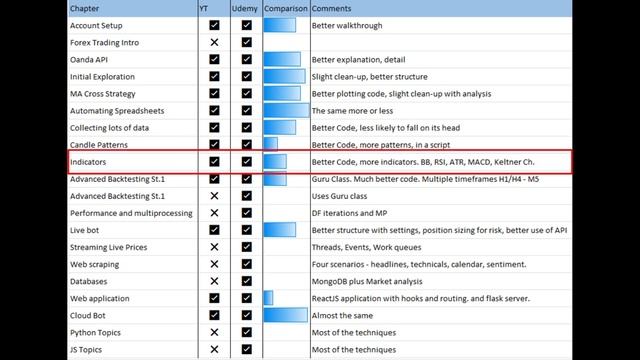Select the Comments column header
Viewport: 640px width, 360px height.
coord(441,8)
